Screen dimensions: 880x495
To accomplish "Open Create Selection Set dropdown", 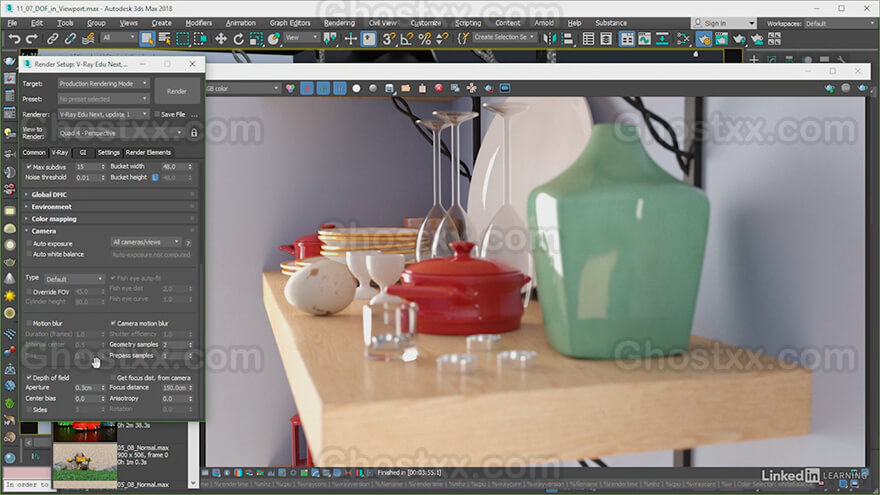I will click(504, 37).
